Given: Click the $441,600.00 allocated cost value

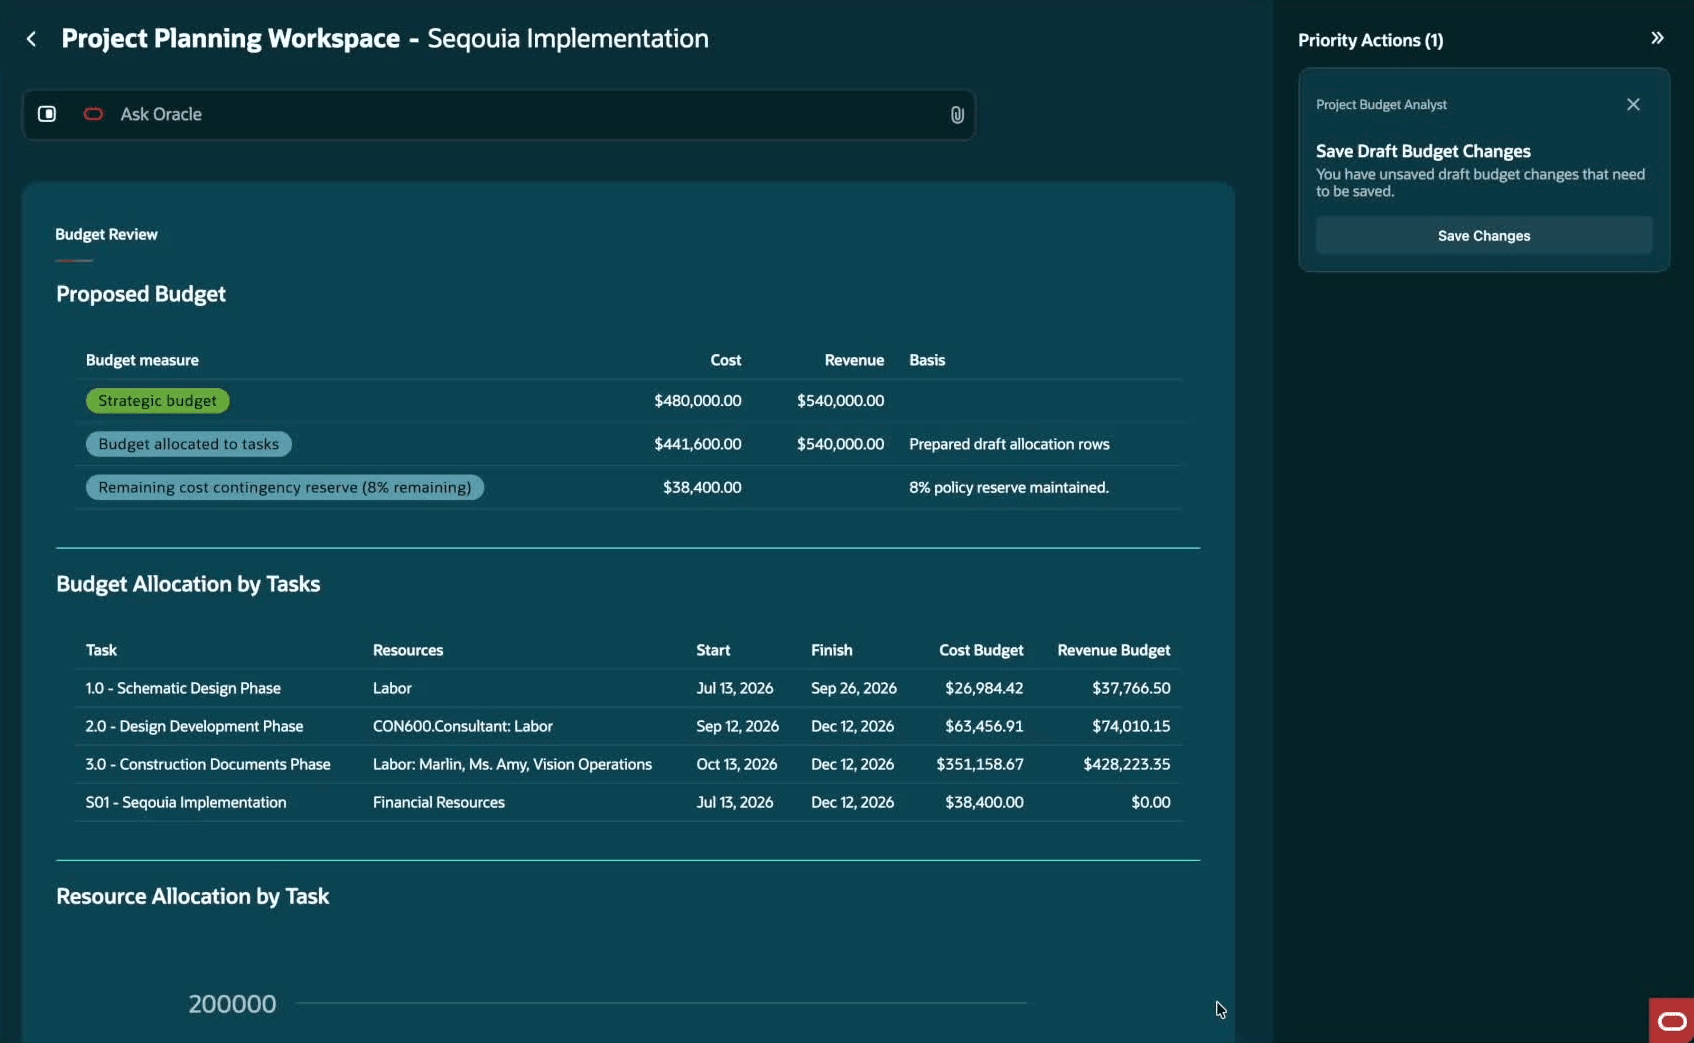Looking at the screenshot, I should pos(697,444).
